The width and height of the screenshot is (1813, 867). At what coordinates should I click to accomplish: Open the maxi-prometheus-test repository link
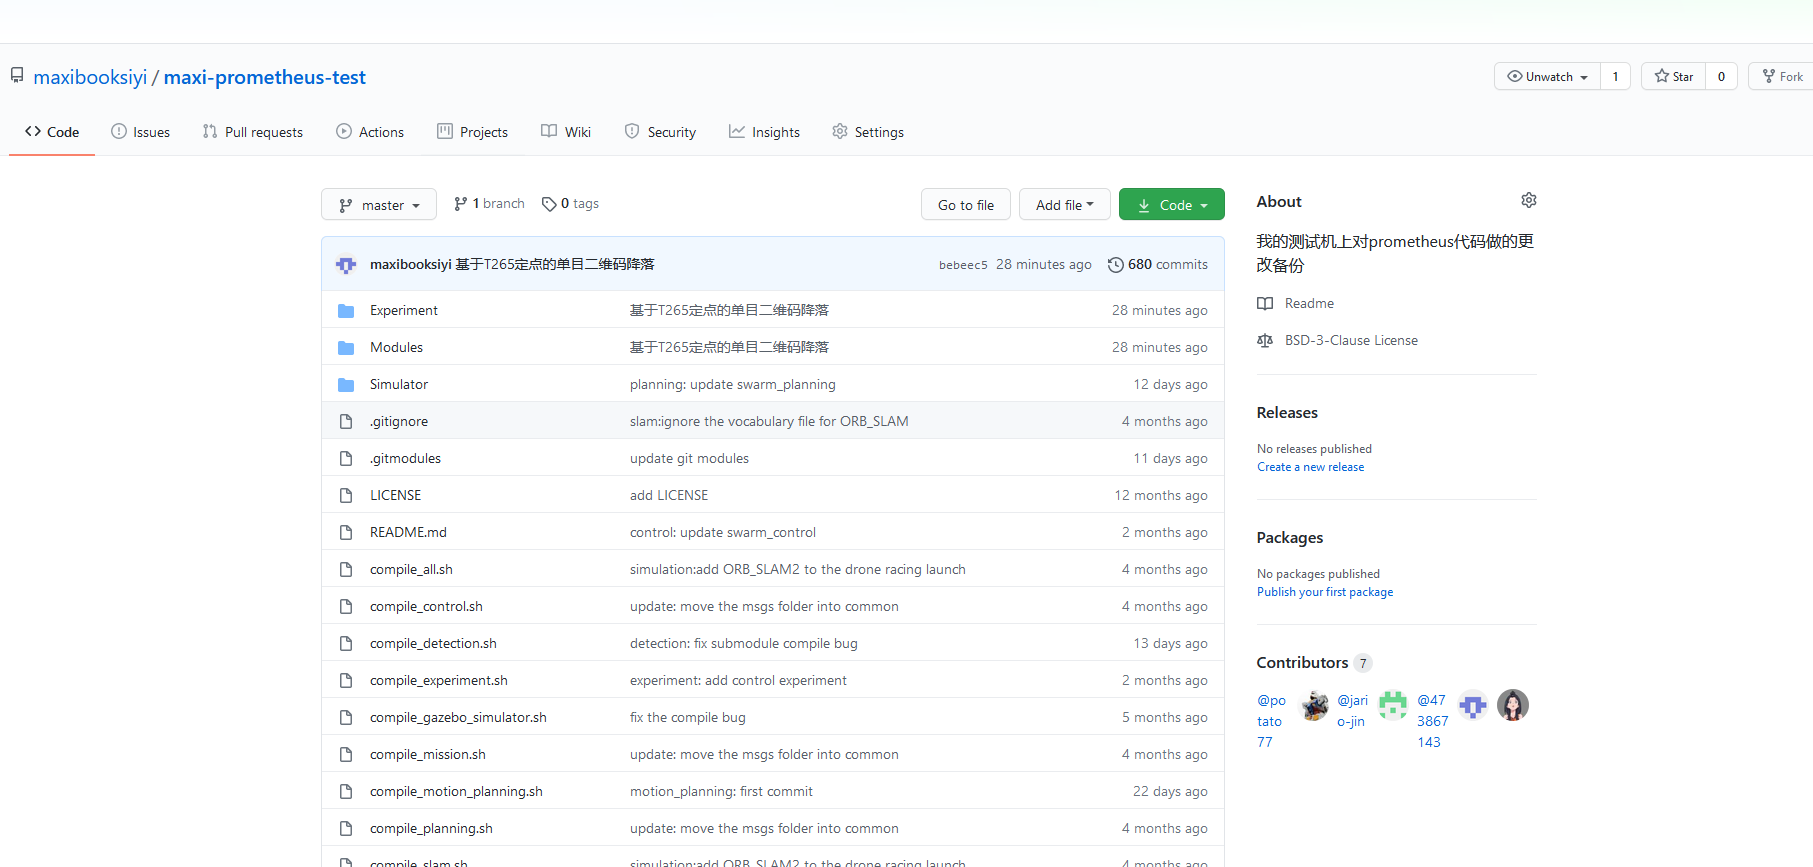(x=265, y=77)
